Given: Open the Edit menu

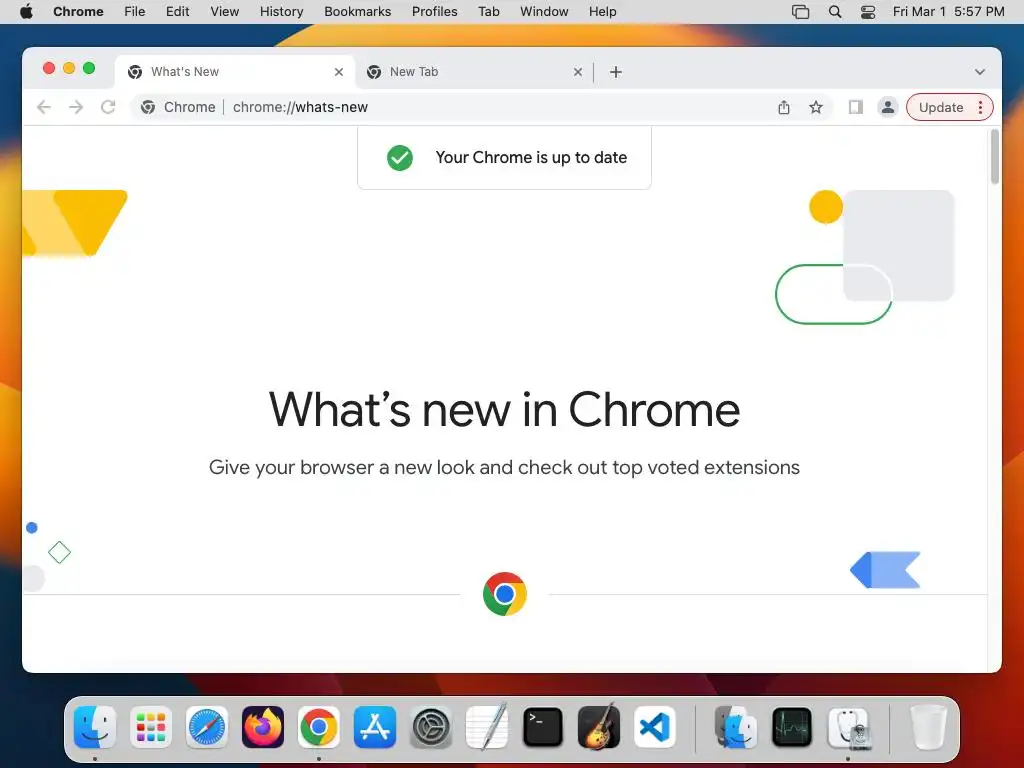Looking at the screenshot, I should pos(177,12).
